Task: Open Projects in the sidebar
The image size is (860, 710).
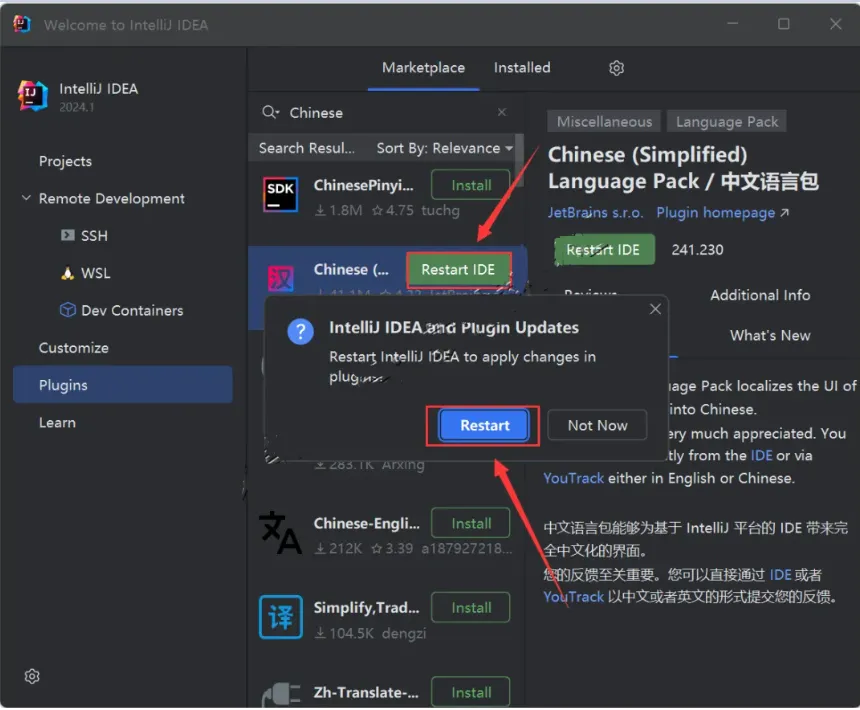Action: [x=65, y=161]
